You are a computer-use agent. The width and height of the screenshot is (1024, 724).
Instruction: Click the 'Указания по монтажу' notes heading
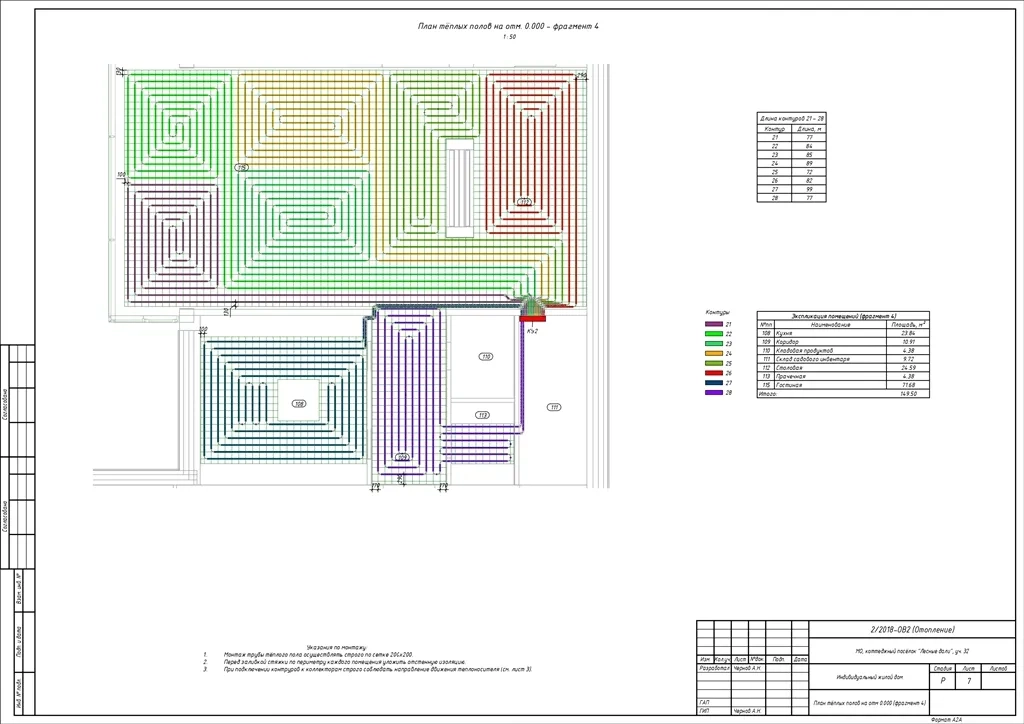pyautogui.click(x=337, y=647)
